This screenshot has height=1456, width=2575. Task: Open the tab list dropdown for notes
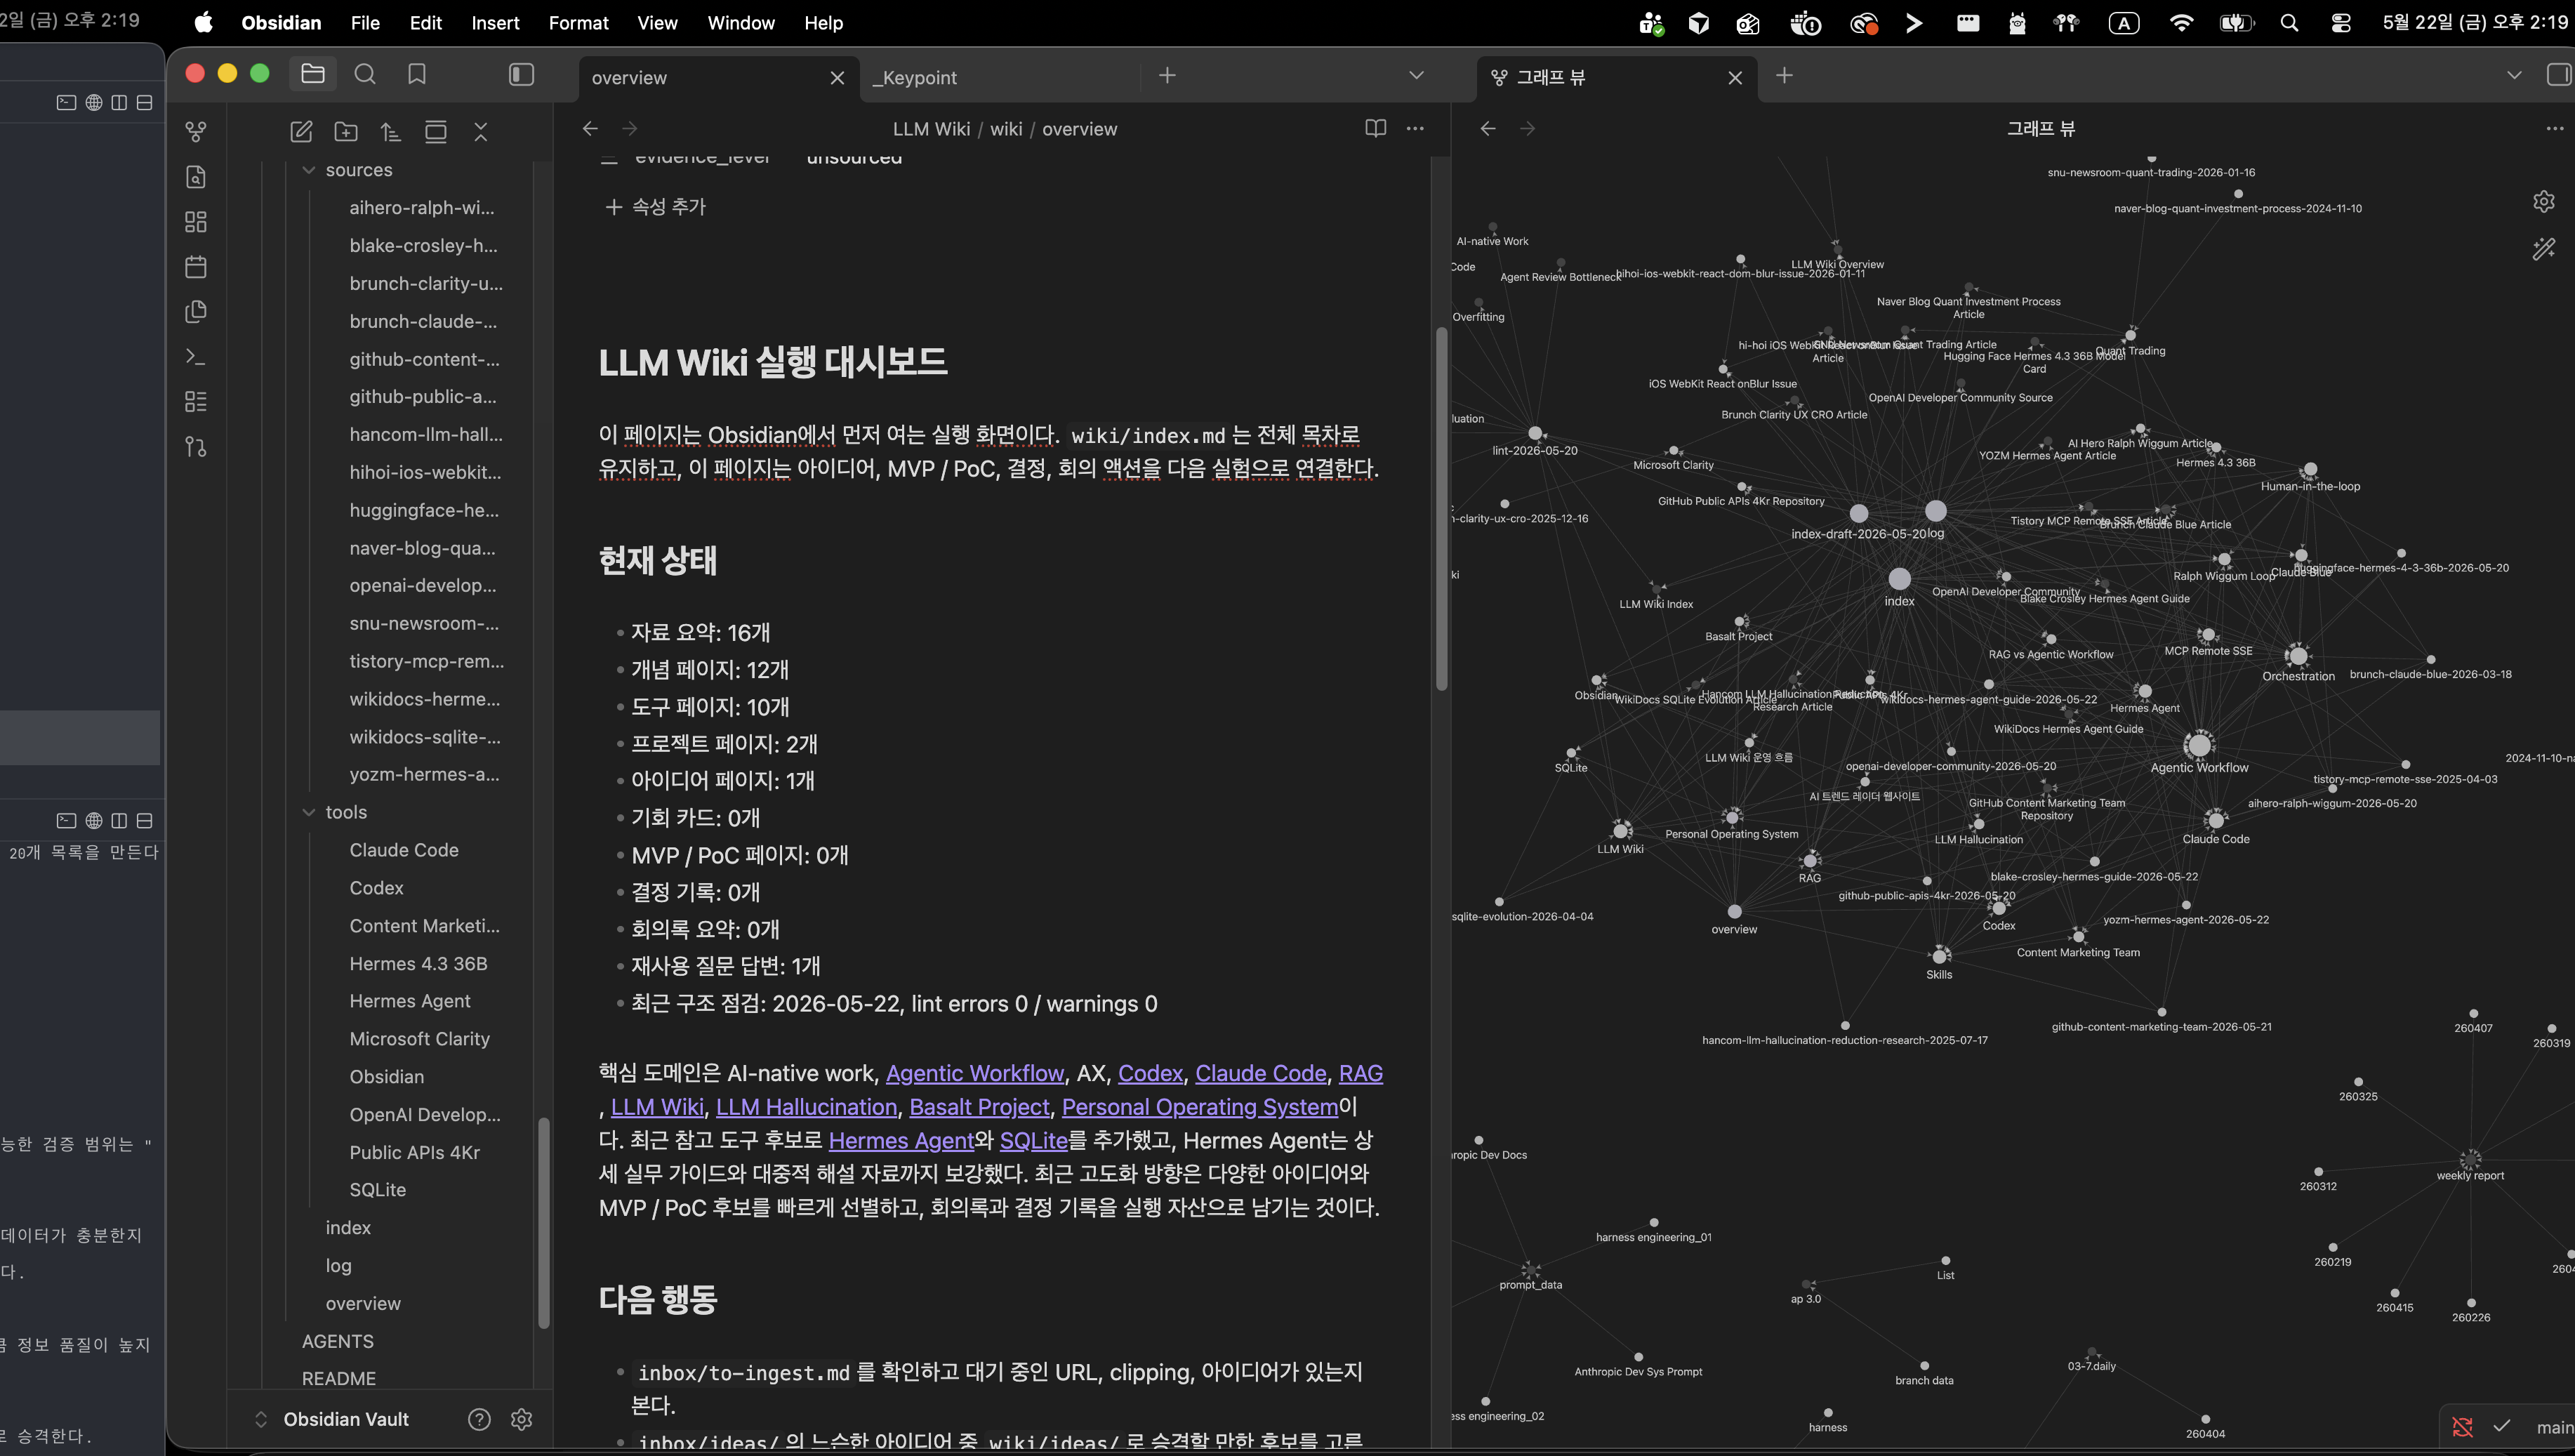coord(1416,75)
